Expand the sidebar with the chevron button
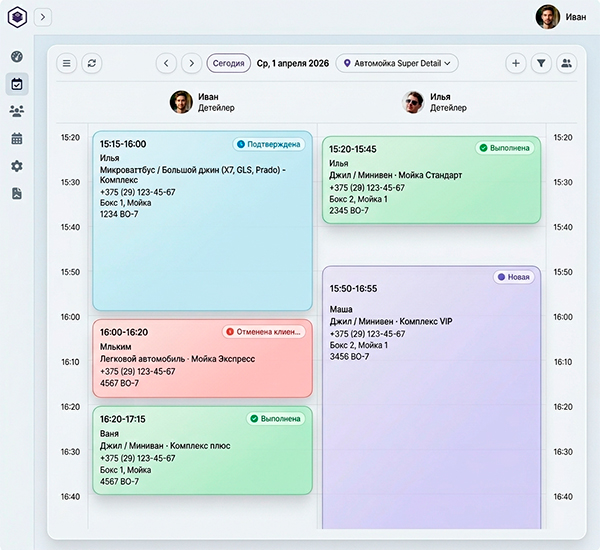The height and width of the screenshot is (550, 600). [42, 17]
